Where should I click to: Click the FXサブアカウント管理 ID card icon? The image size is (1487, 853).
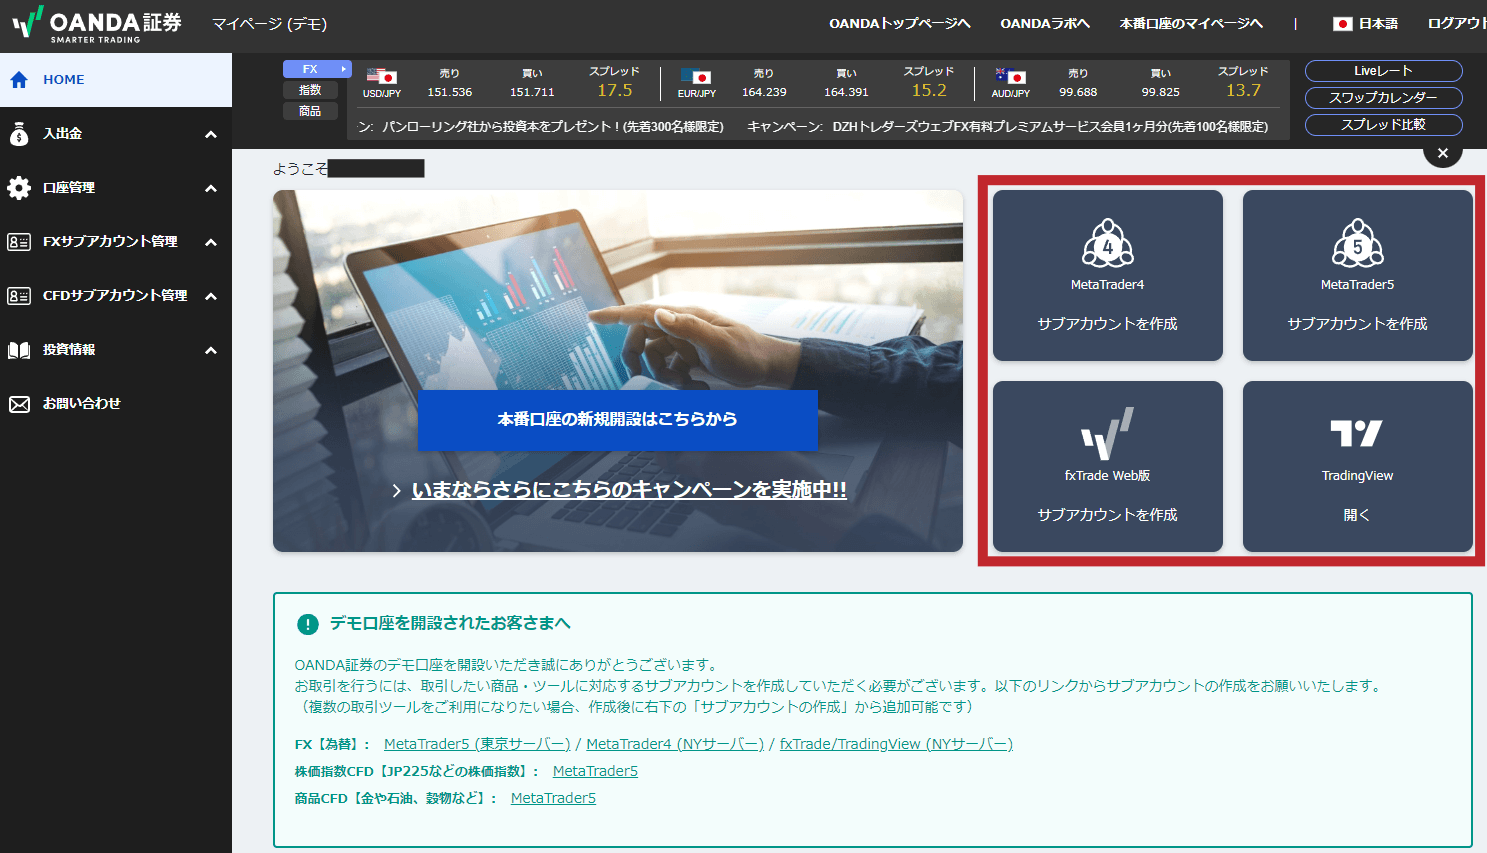tap(18, 241)
